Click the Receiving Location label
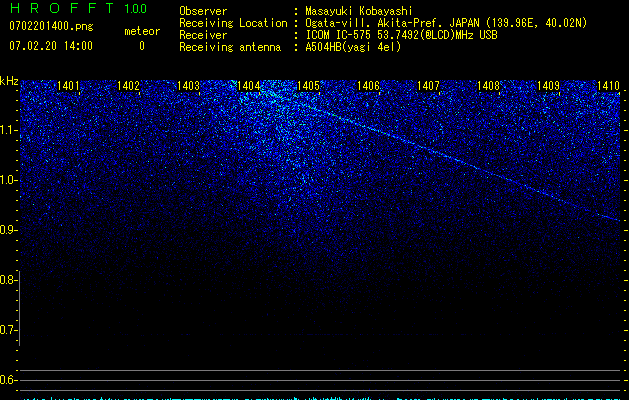 click(233, 23)
